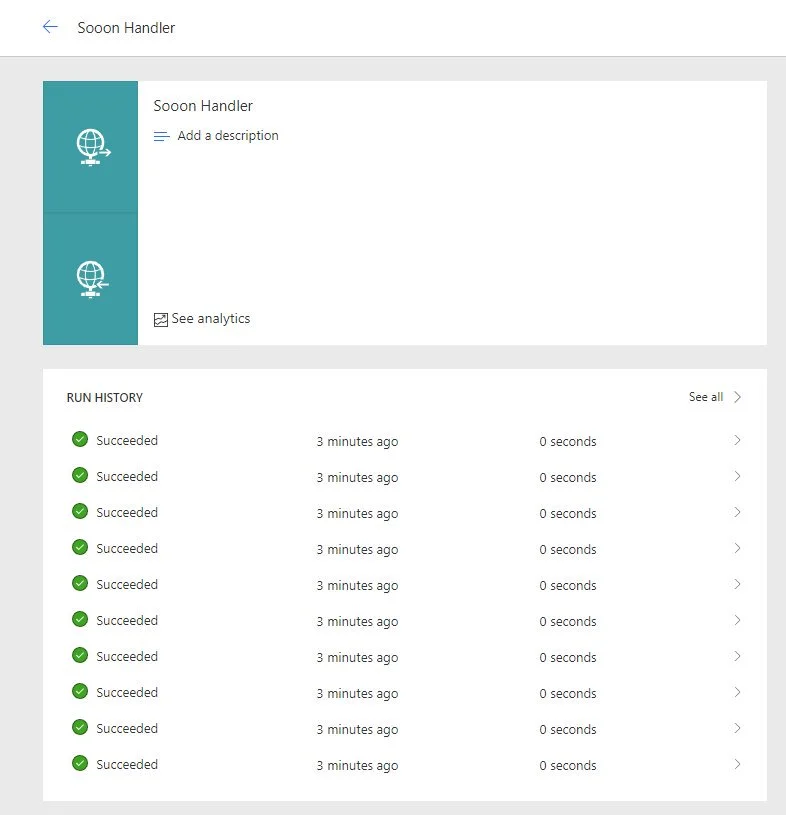Image resolution: width=786 pixels, height=815 pixels.
Task: Expand the third run history entry chevron
Action: (x=737, y=512)
